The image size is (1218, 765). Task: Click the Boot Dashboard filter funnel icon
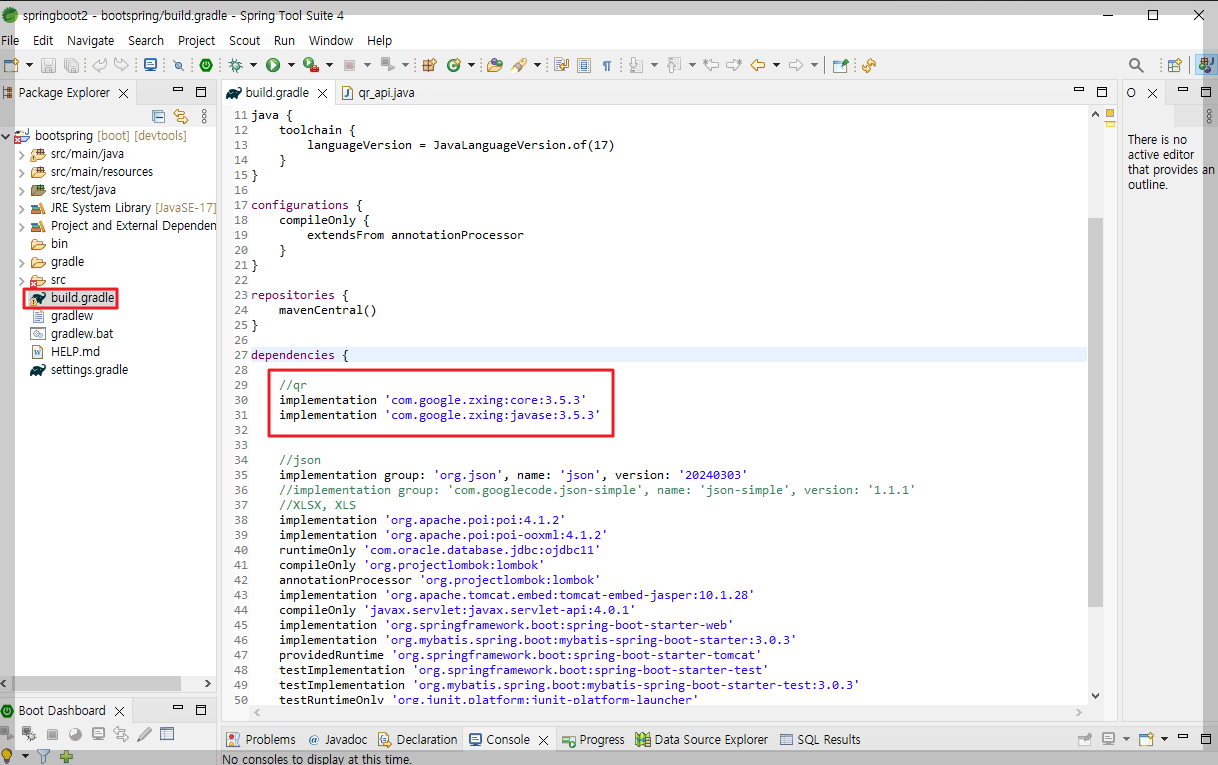pos(43,757)
